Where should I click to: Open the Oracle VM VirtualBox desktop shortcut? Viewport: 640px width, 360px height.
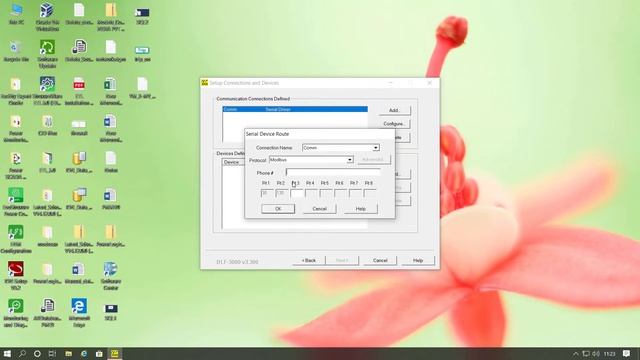pos(47,16)
